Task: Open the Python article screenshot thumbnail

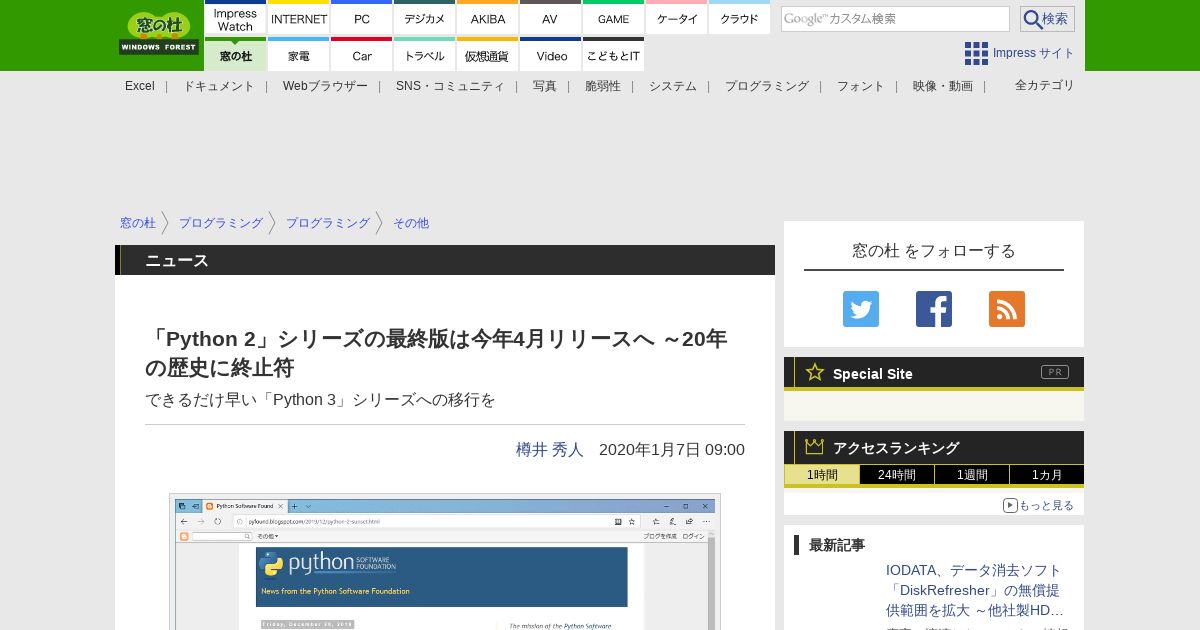Action: [445, 562]
